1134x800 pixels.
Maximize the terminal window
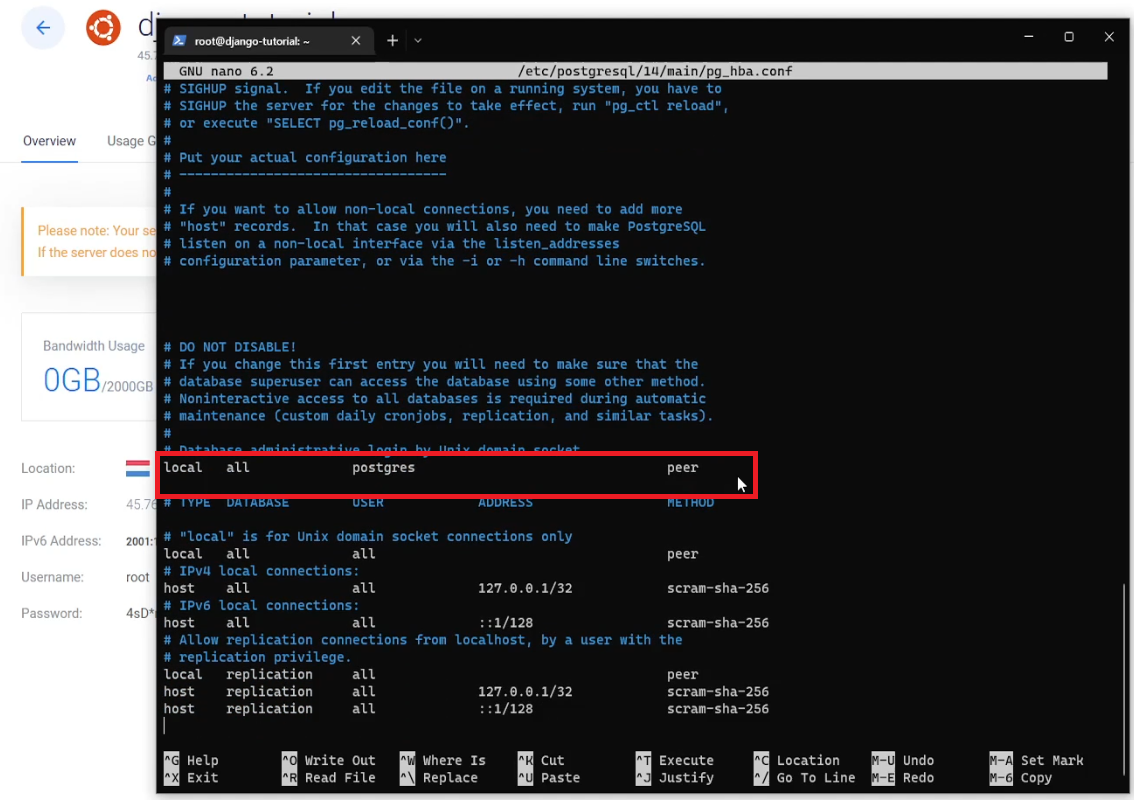point(1068,37)
